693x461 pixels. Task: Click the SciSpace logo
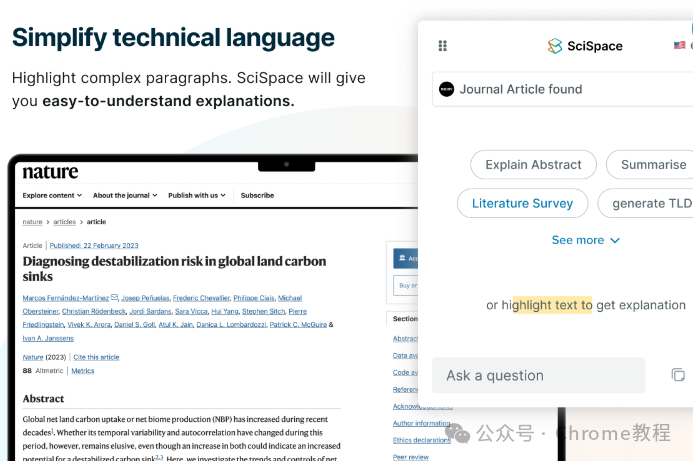point(585,46)
